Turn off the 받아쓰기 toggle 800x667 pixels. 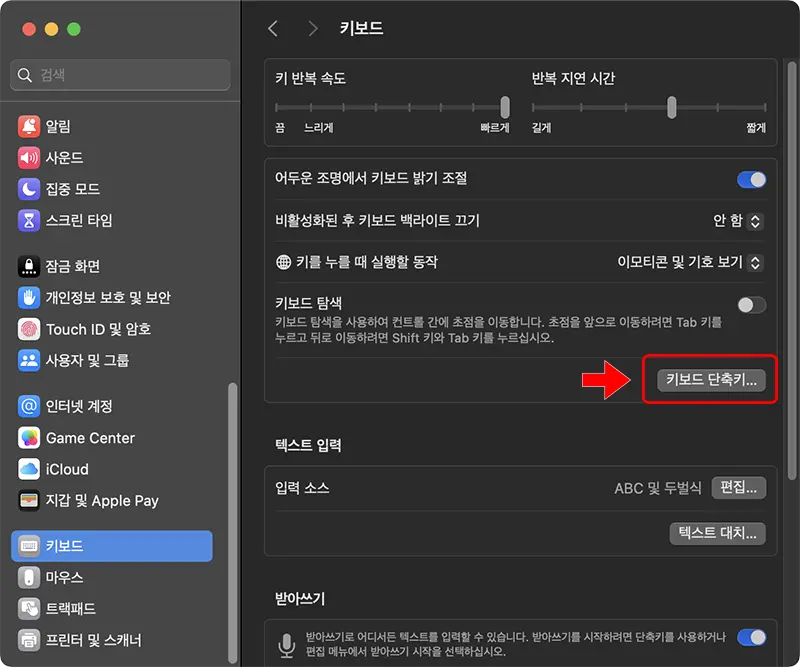pos(750,637)
